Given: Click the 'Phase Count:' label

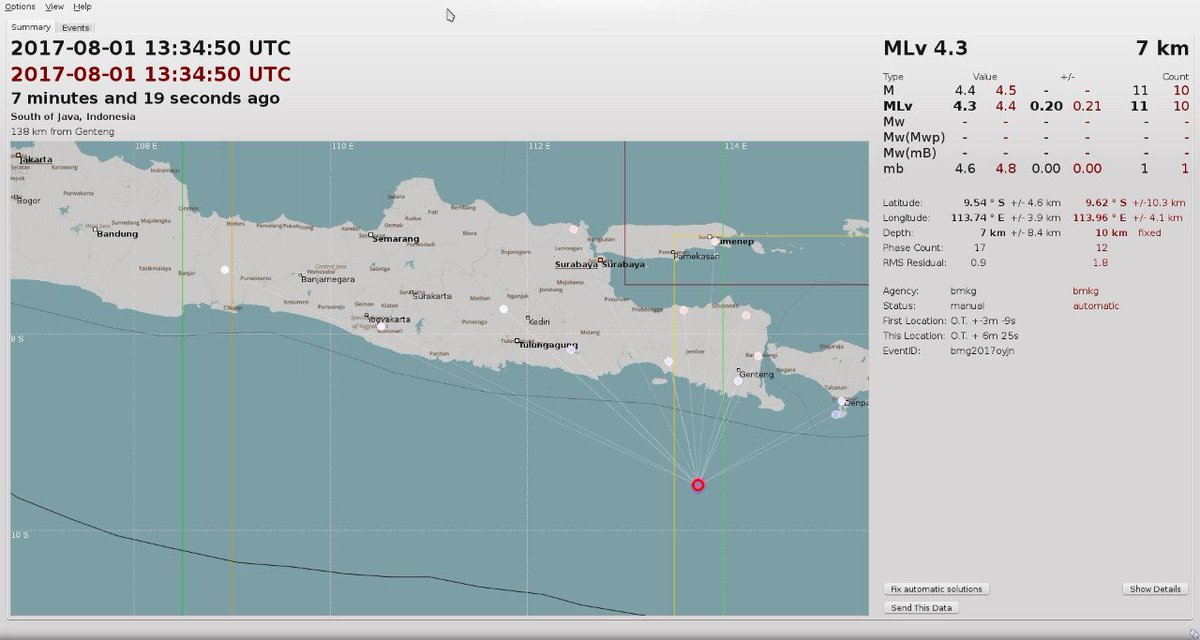Looking at the screenshot, I should [x=913, y=247].
